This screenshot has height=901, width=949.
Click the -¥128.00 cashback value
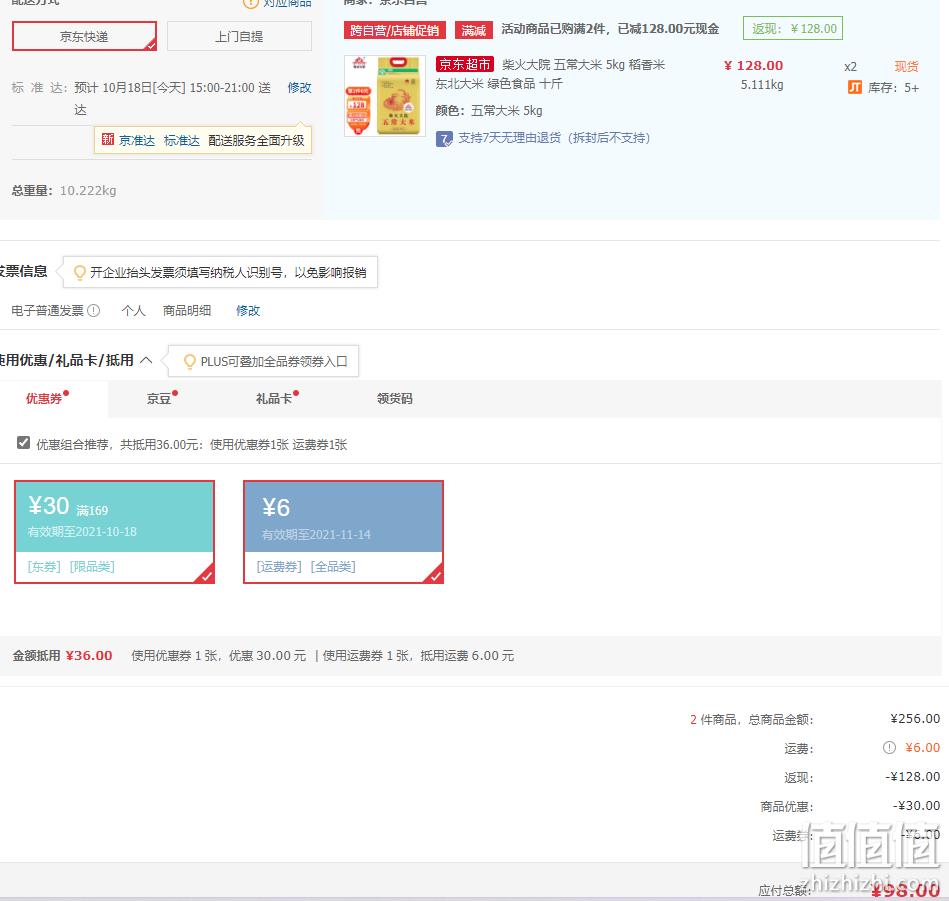pyautogui.click(x=913, y=776)
